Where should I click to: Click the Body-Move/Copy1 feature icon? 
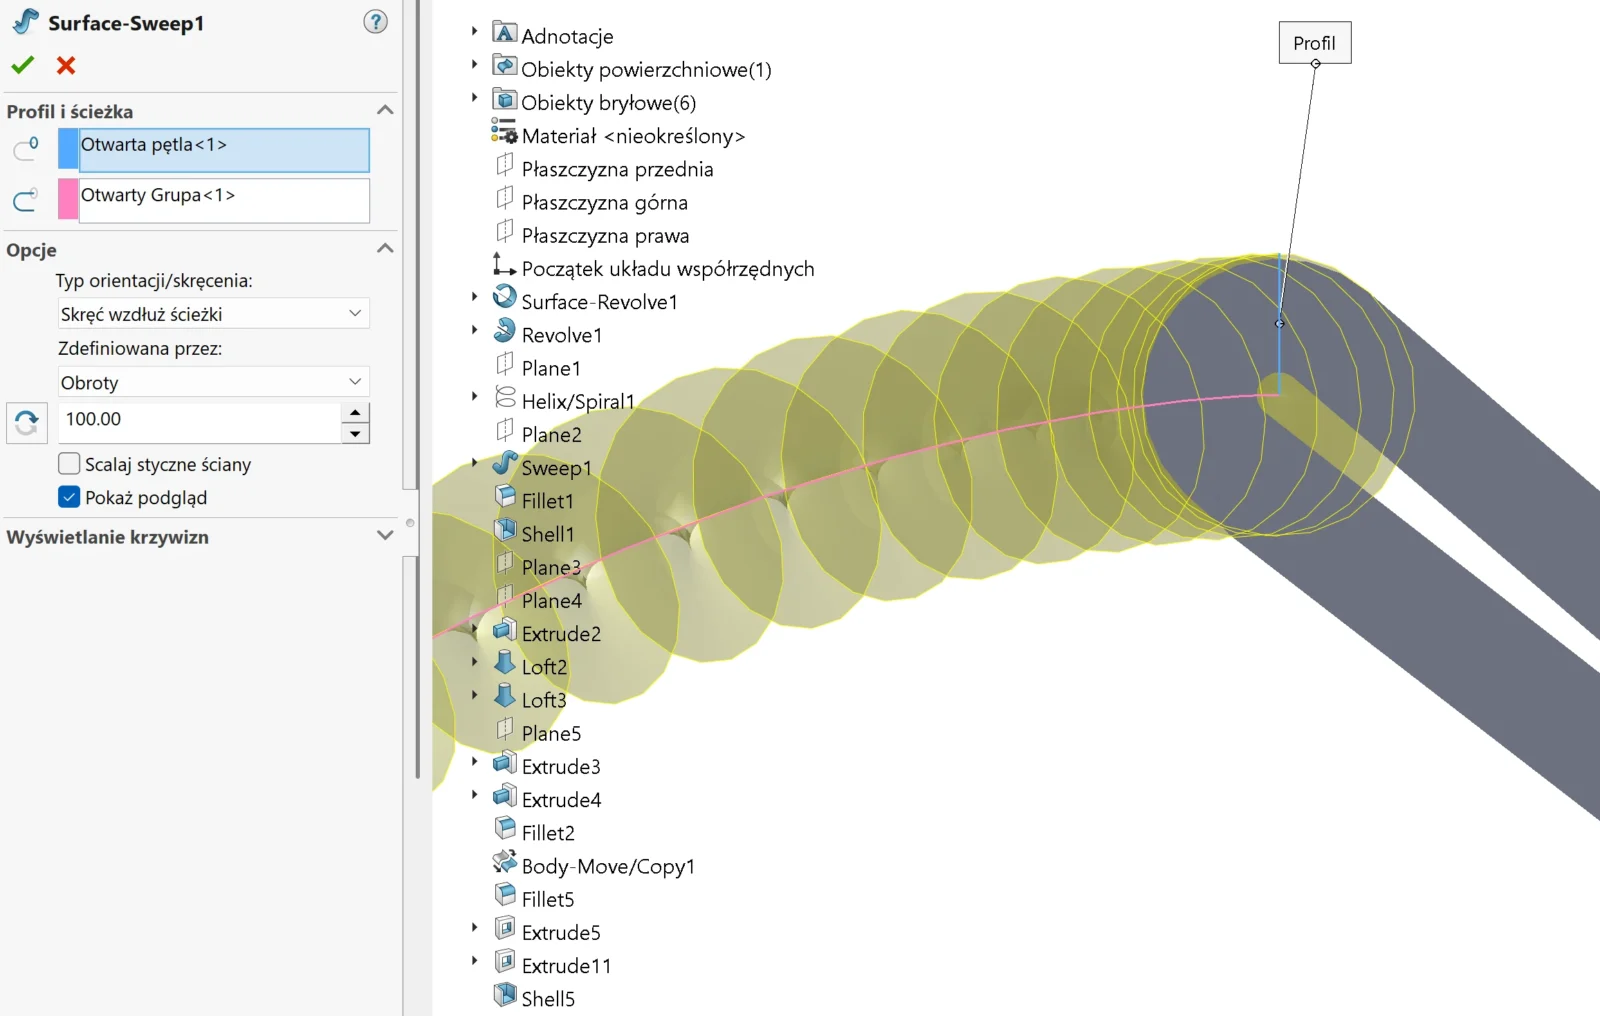coord(505,863)
